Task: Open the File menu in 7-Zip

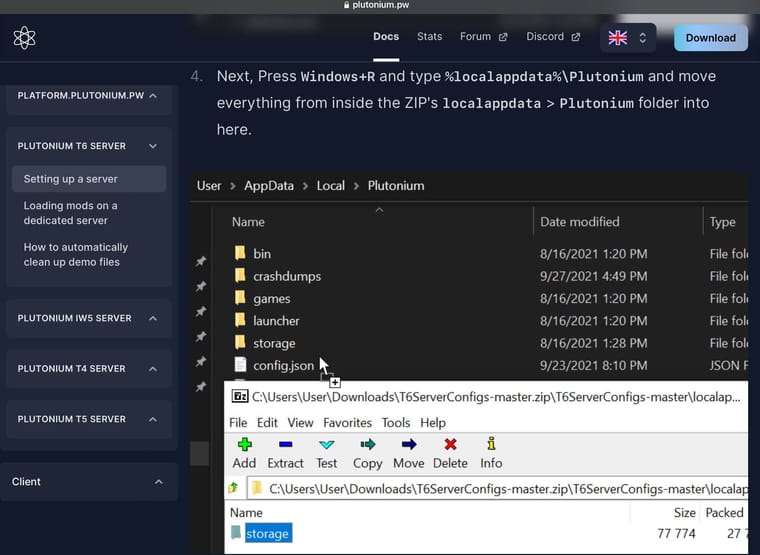Action: click(238, 423)
